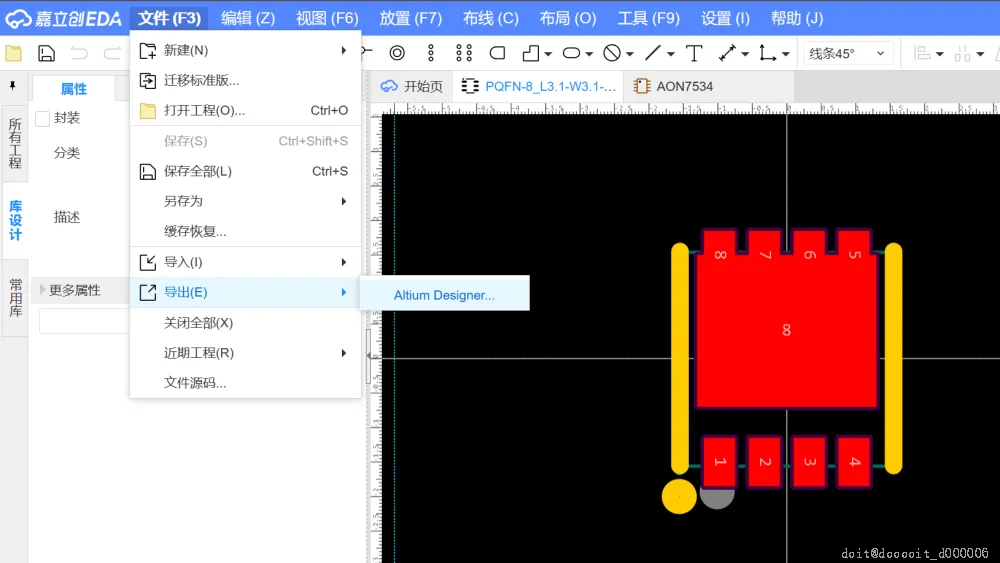This screenshot has height=563, width=1000.
Task: Choose 导入(I) submenu entry
Action: [x=246, y=262]
